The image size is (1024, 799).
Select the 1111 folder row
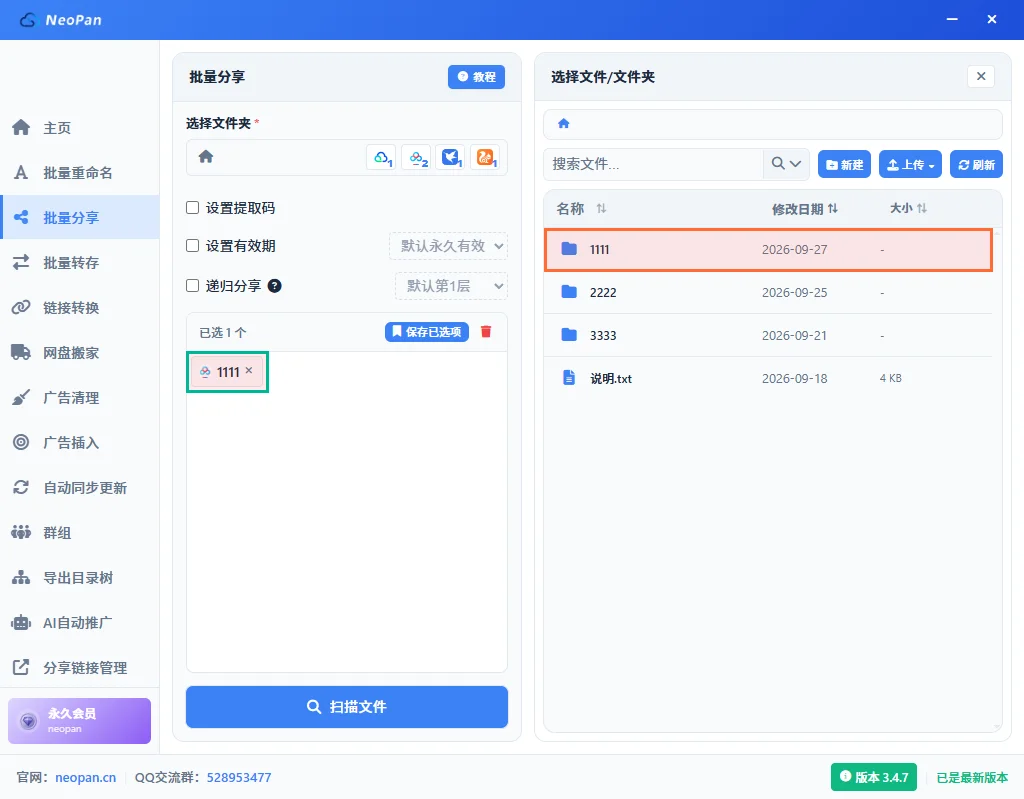click(x=769, y=250)
